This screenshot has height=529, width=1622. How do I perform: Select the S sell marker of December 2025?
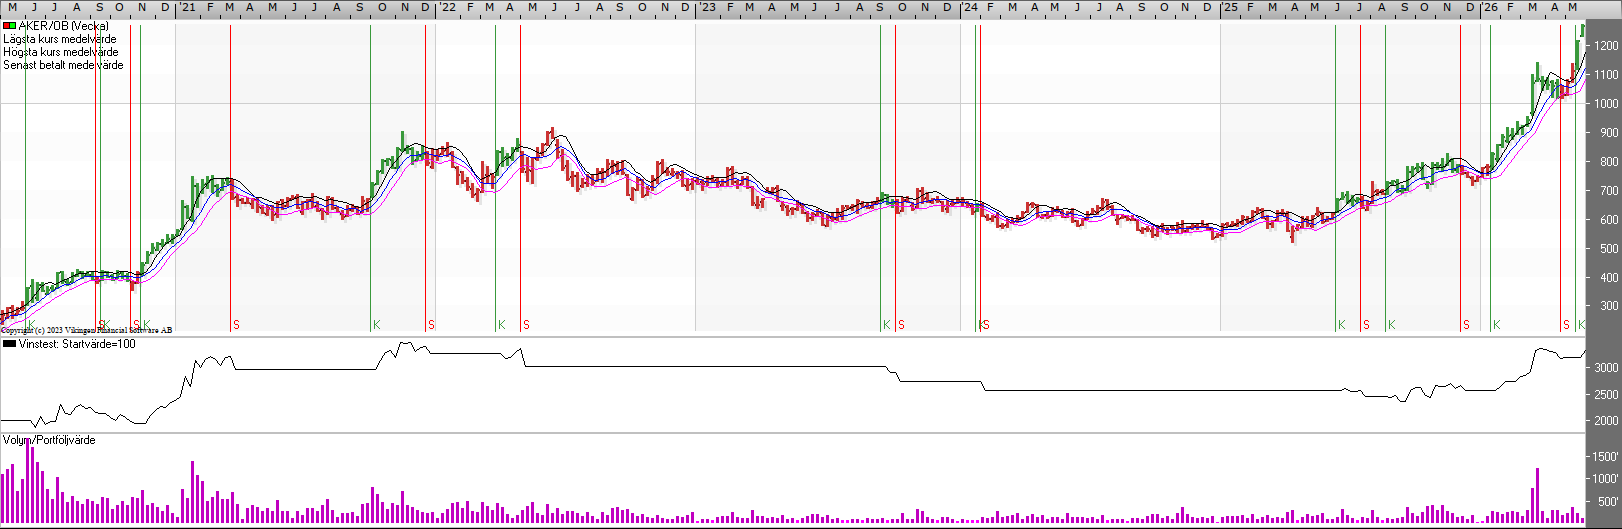click(1466, 325)
